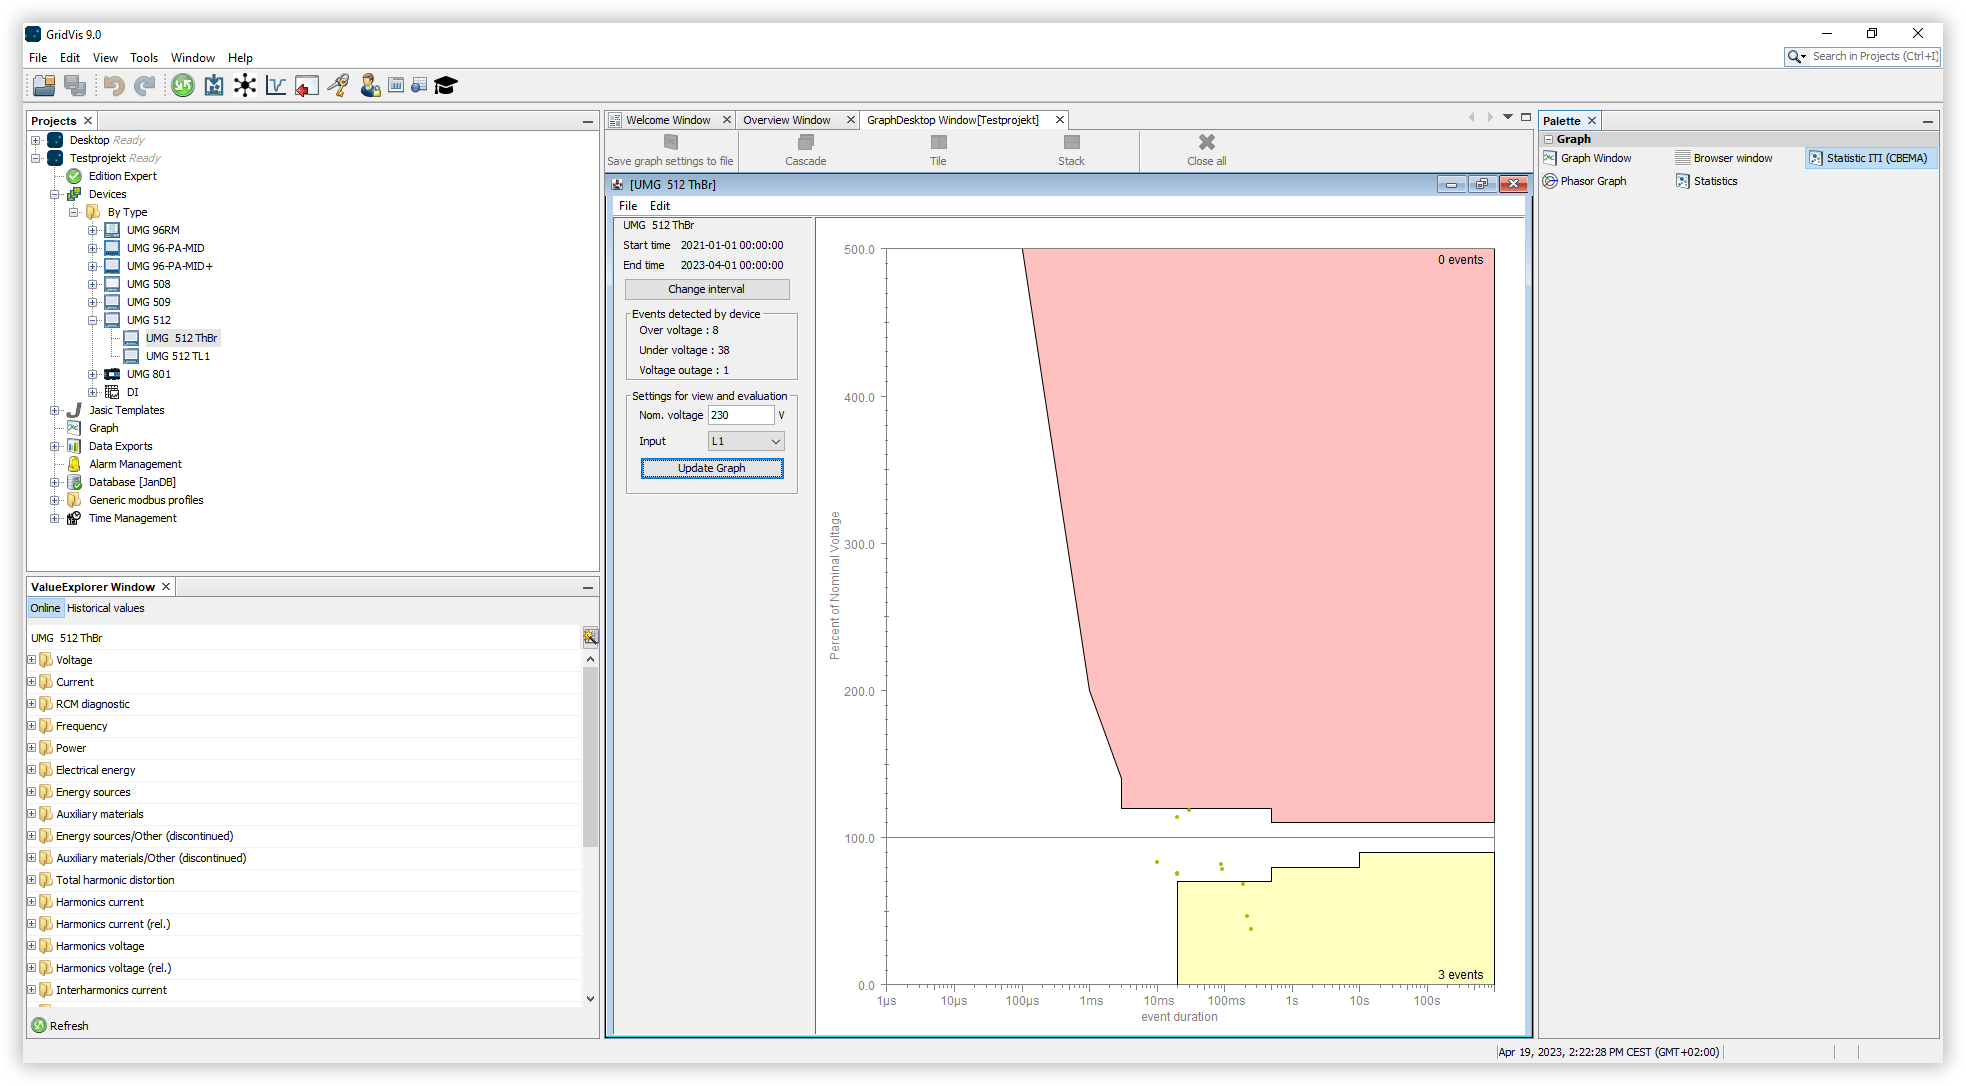Click the key license toolbar icon
1966x1086 pixels.
click(x=338, y=86)
